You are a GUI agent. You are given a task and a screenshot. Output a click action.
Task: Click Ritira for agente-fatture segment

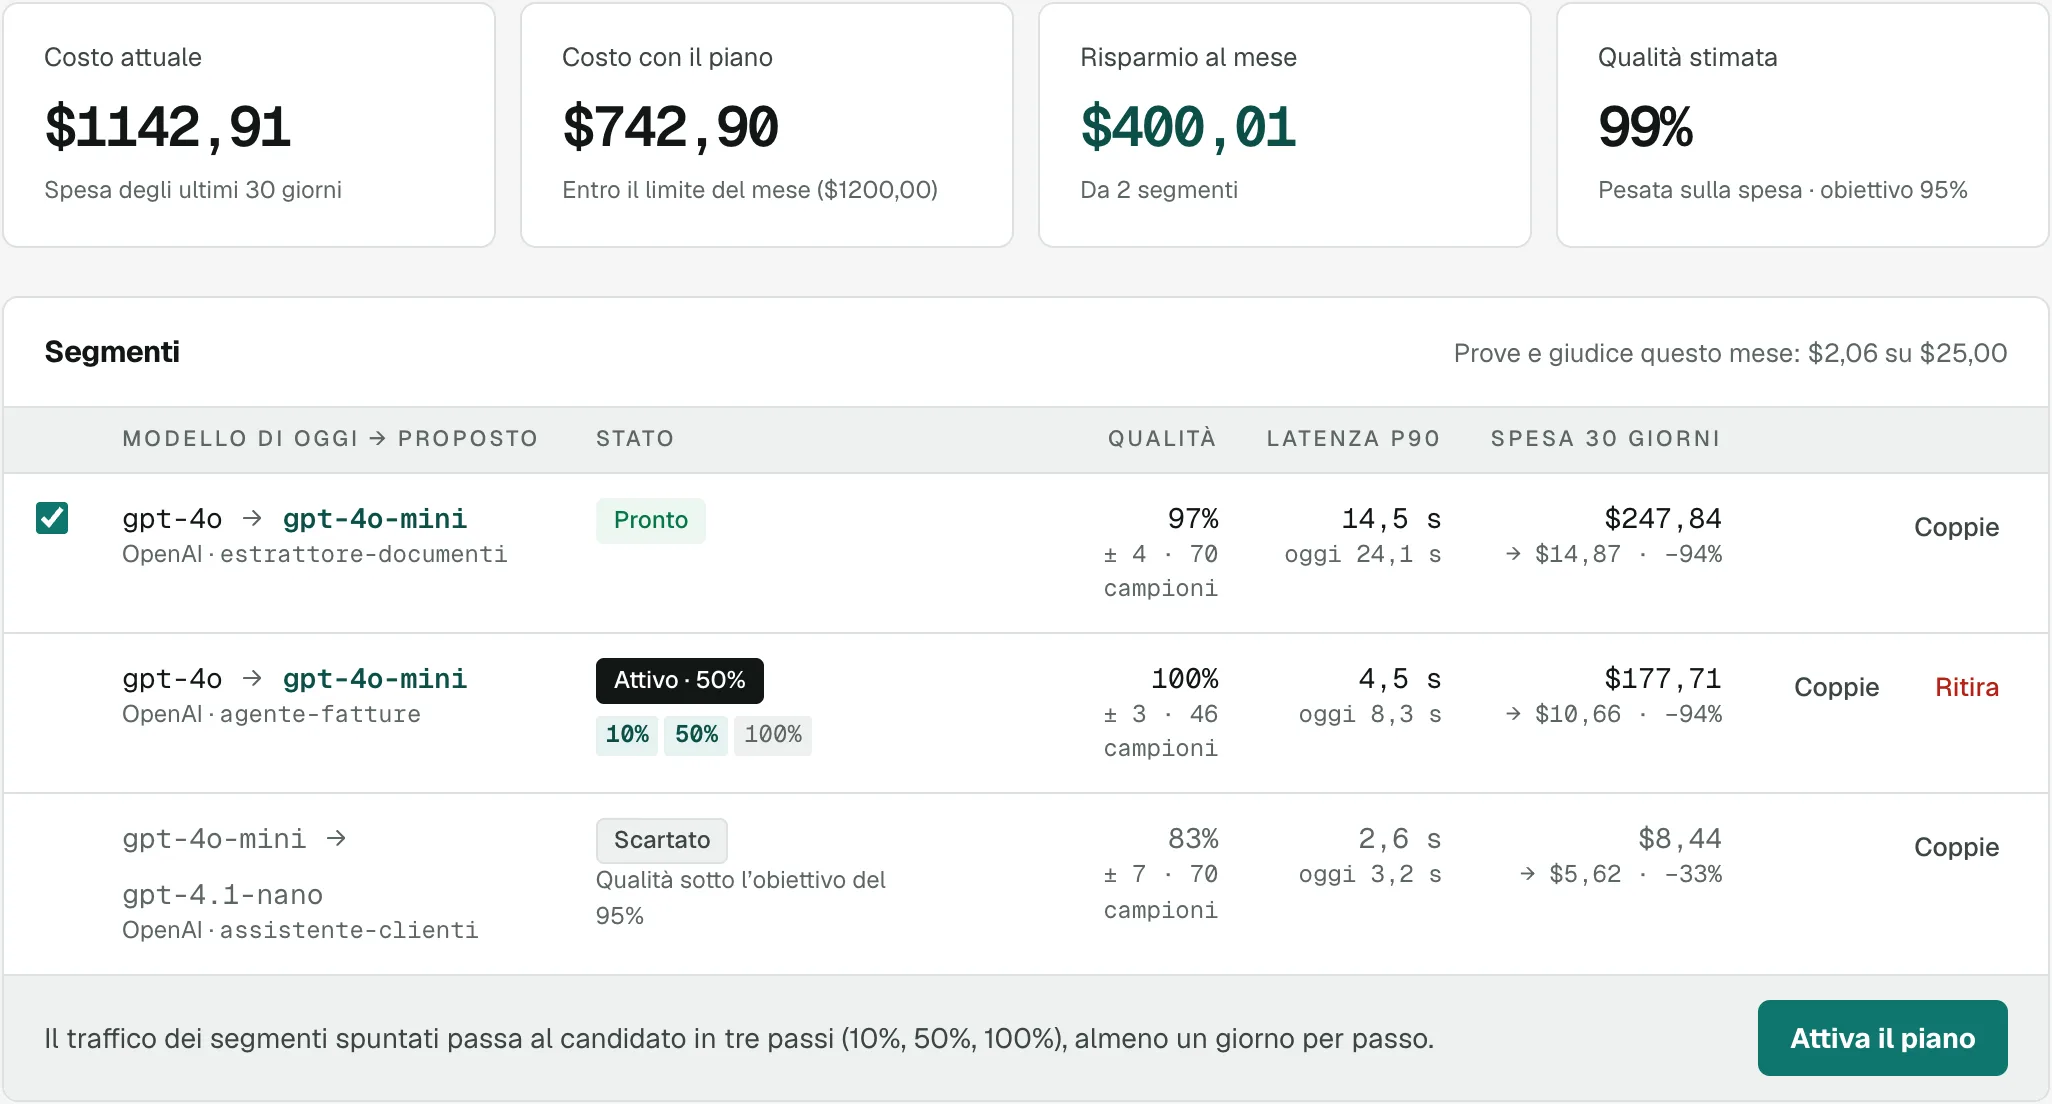tap(1966, 687)
